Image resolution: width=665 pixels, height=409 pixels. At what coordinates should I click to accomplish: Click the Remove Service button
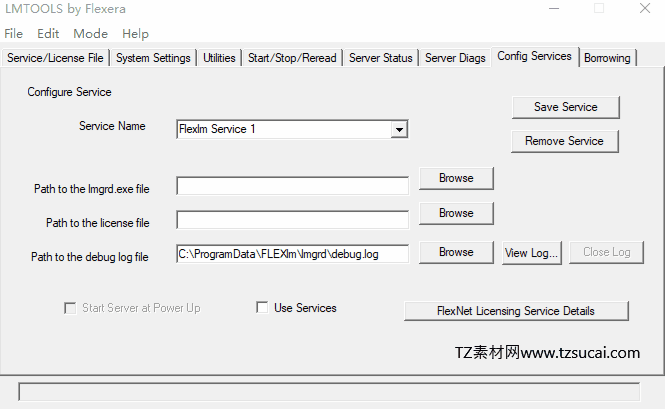tap(564, 141)
